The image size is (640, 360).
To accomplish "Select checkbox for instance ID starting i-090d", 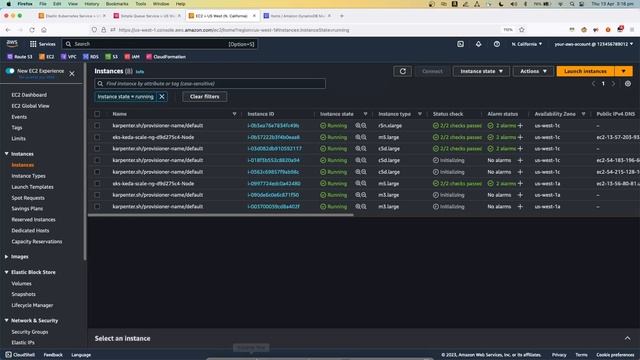I will [x=97, y=195].
